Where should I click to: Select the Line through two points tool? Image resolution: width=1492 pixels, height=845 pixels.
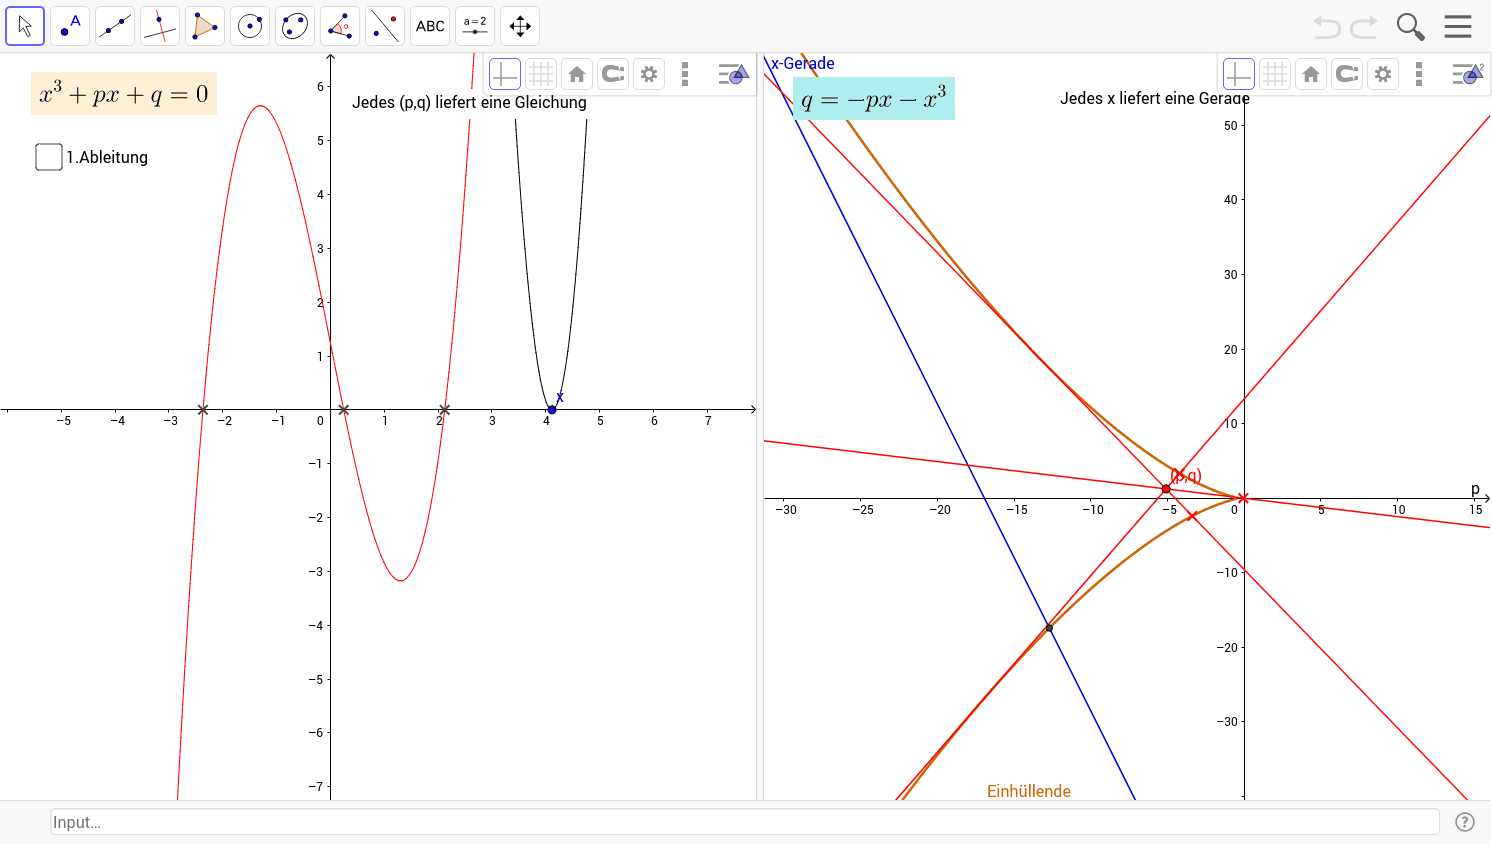tap(115, 26)
